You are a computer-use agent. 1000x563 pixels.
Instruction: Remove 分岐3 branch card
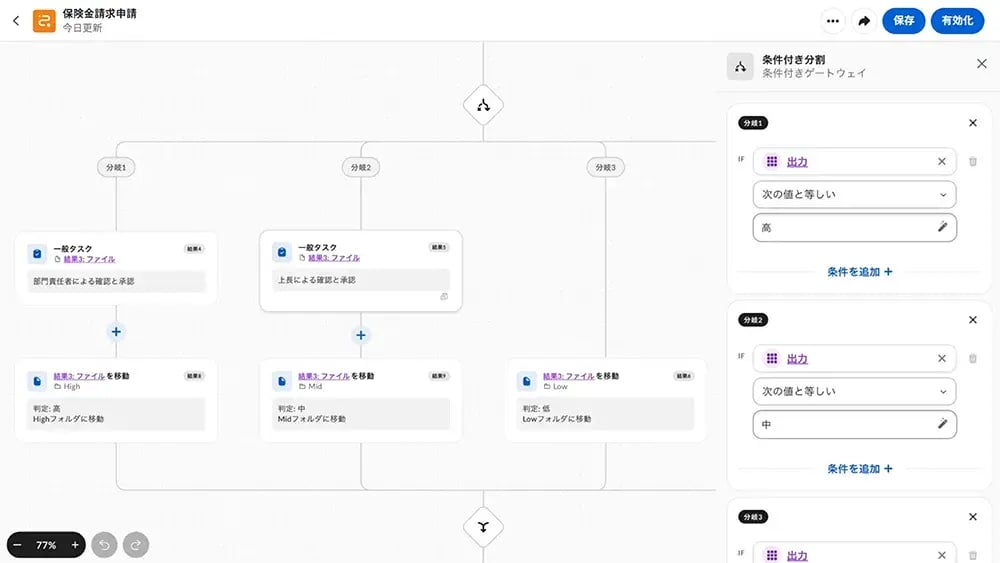point(973,517)
